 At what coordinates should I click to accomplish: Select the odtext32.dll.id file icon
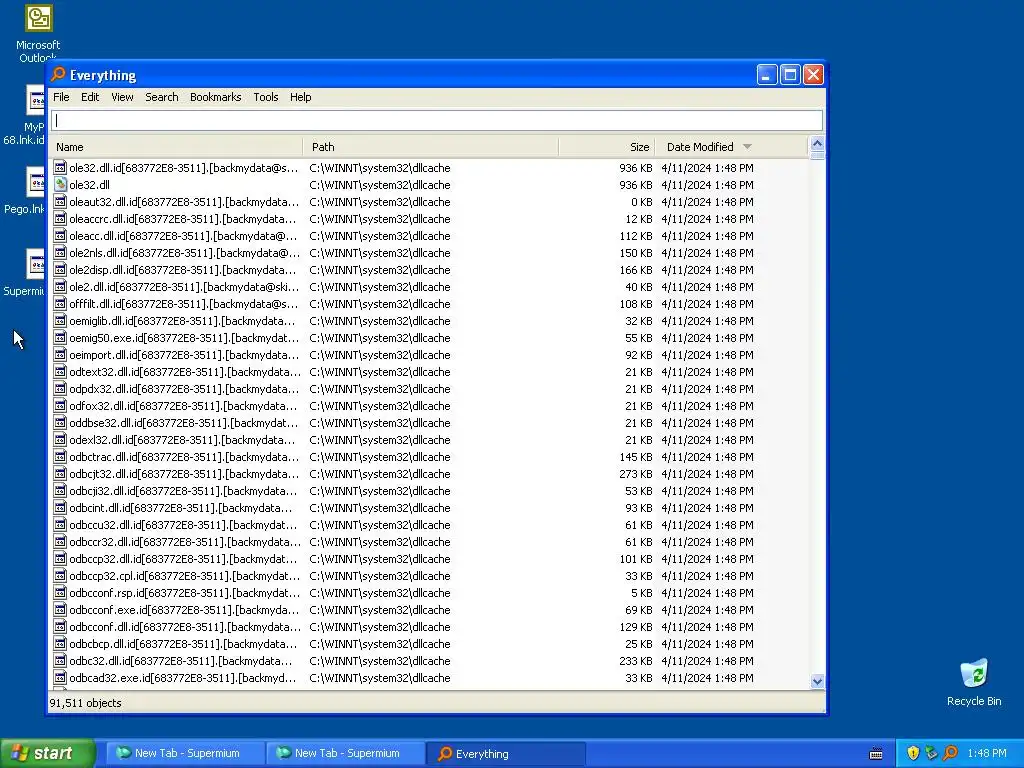pyautogui.click(x=60, y=372)
